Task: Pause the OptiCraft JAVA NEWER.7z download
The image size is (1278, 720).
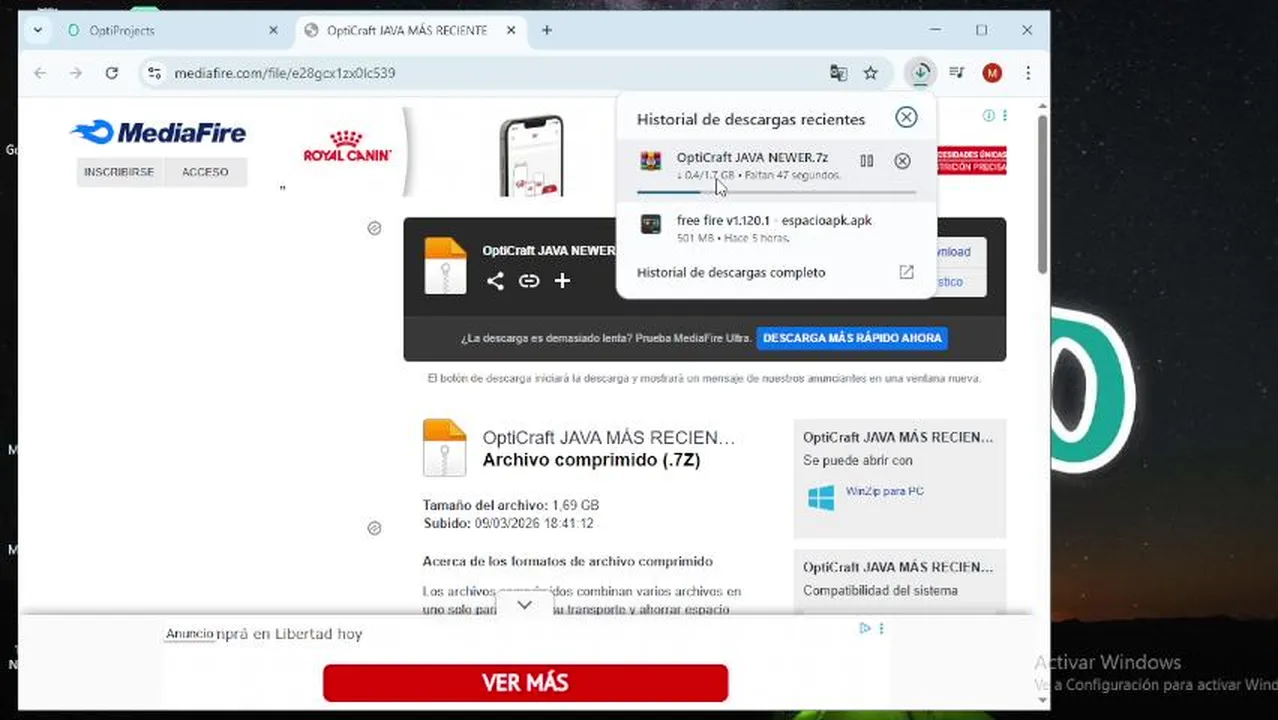Action: click(x=866, y=161)
